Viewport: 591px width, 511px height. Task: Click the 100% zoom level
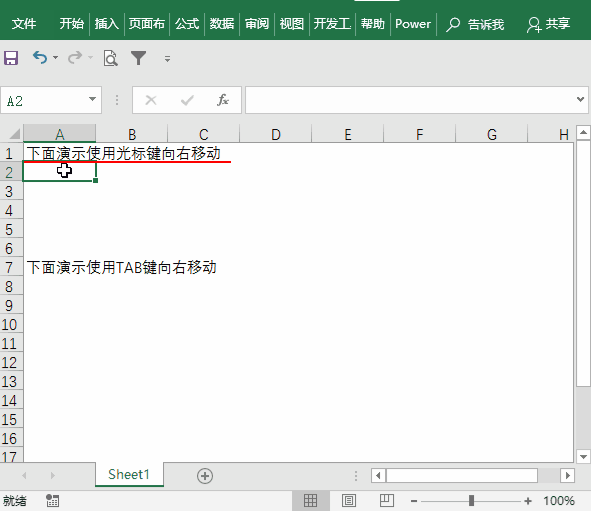(559, 500)
